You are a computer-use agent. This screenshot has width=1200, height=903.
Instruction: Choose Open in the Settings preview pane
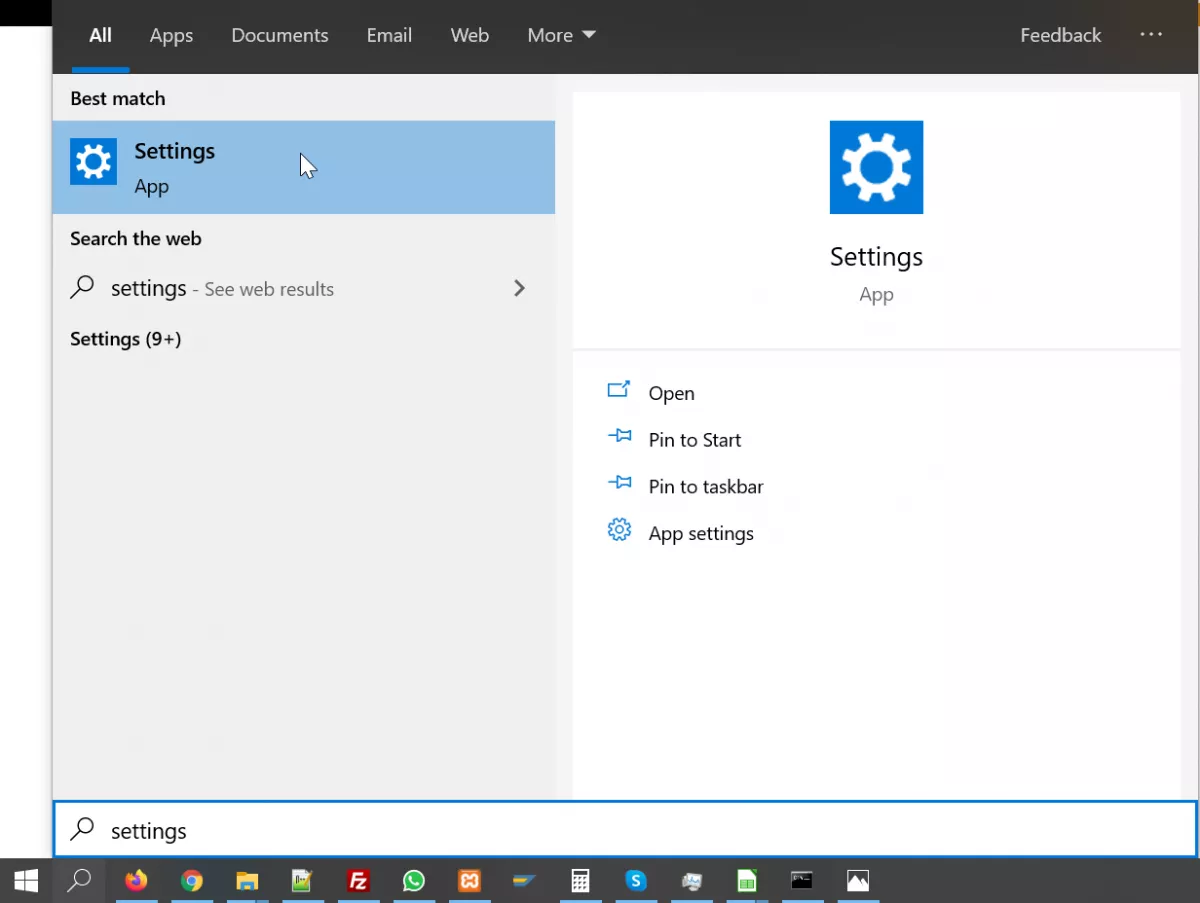click(x=671, y=393)
